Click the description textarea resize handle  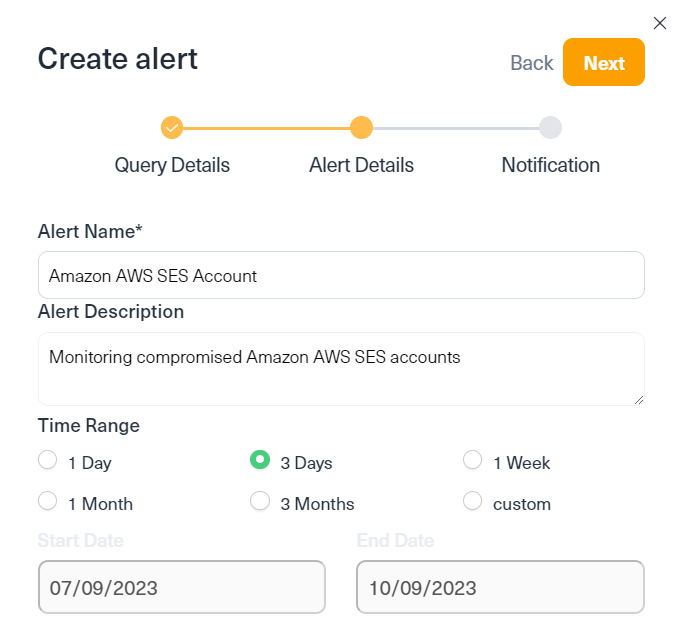(639, 400)
